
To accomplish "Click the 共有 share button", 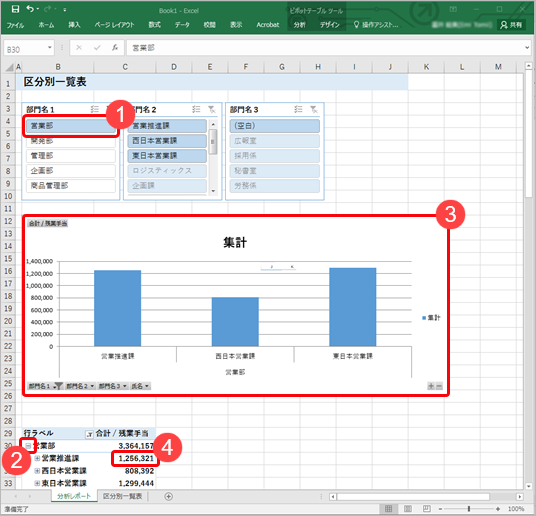I will [511, 25].
